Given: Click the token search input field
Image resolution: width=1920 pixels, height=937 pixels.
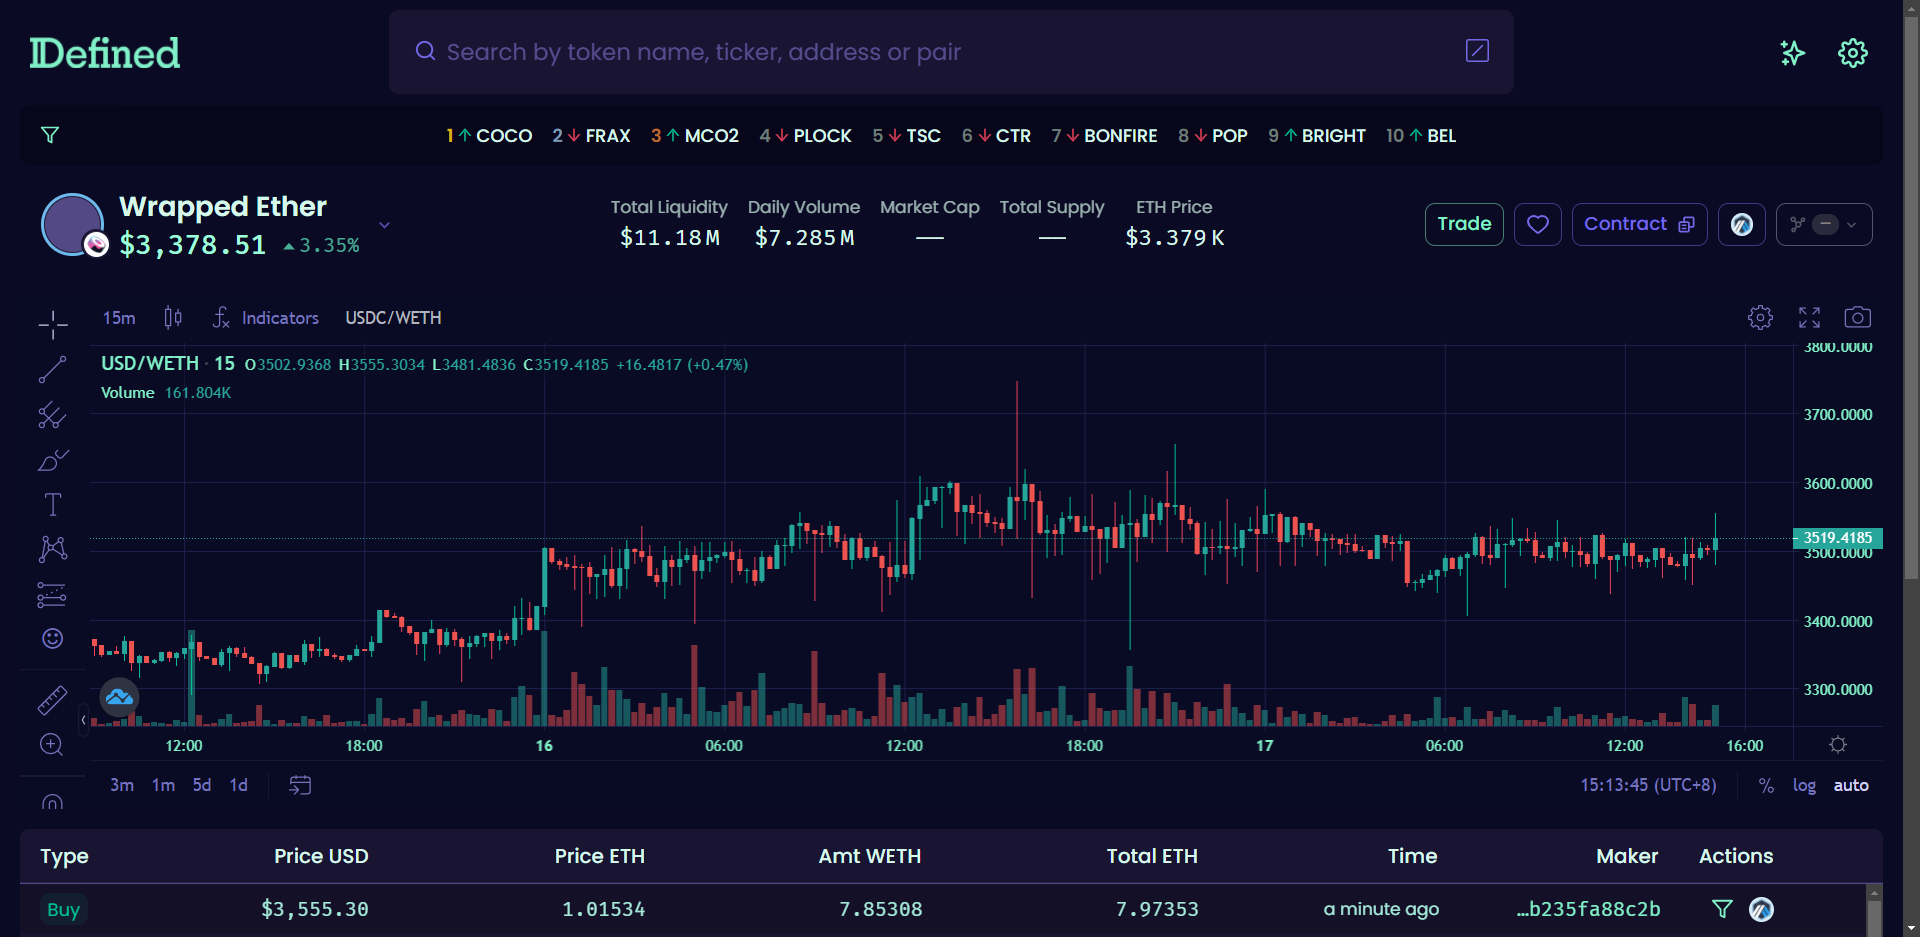Looking at the screenshot, I should 950,52.
